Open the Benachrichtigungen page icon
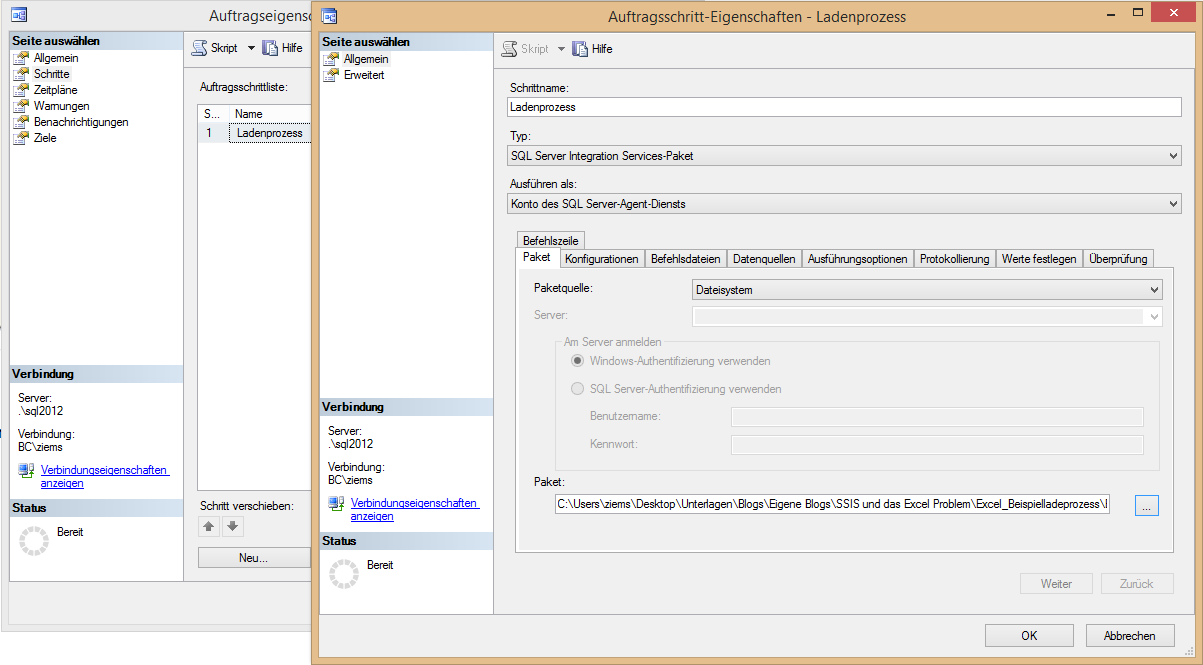 pos(21,122)
